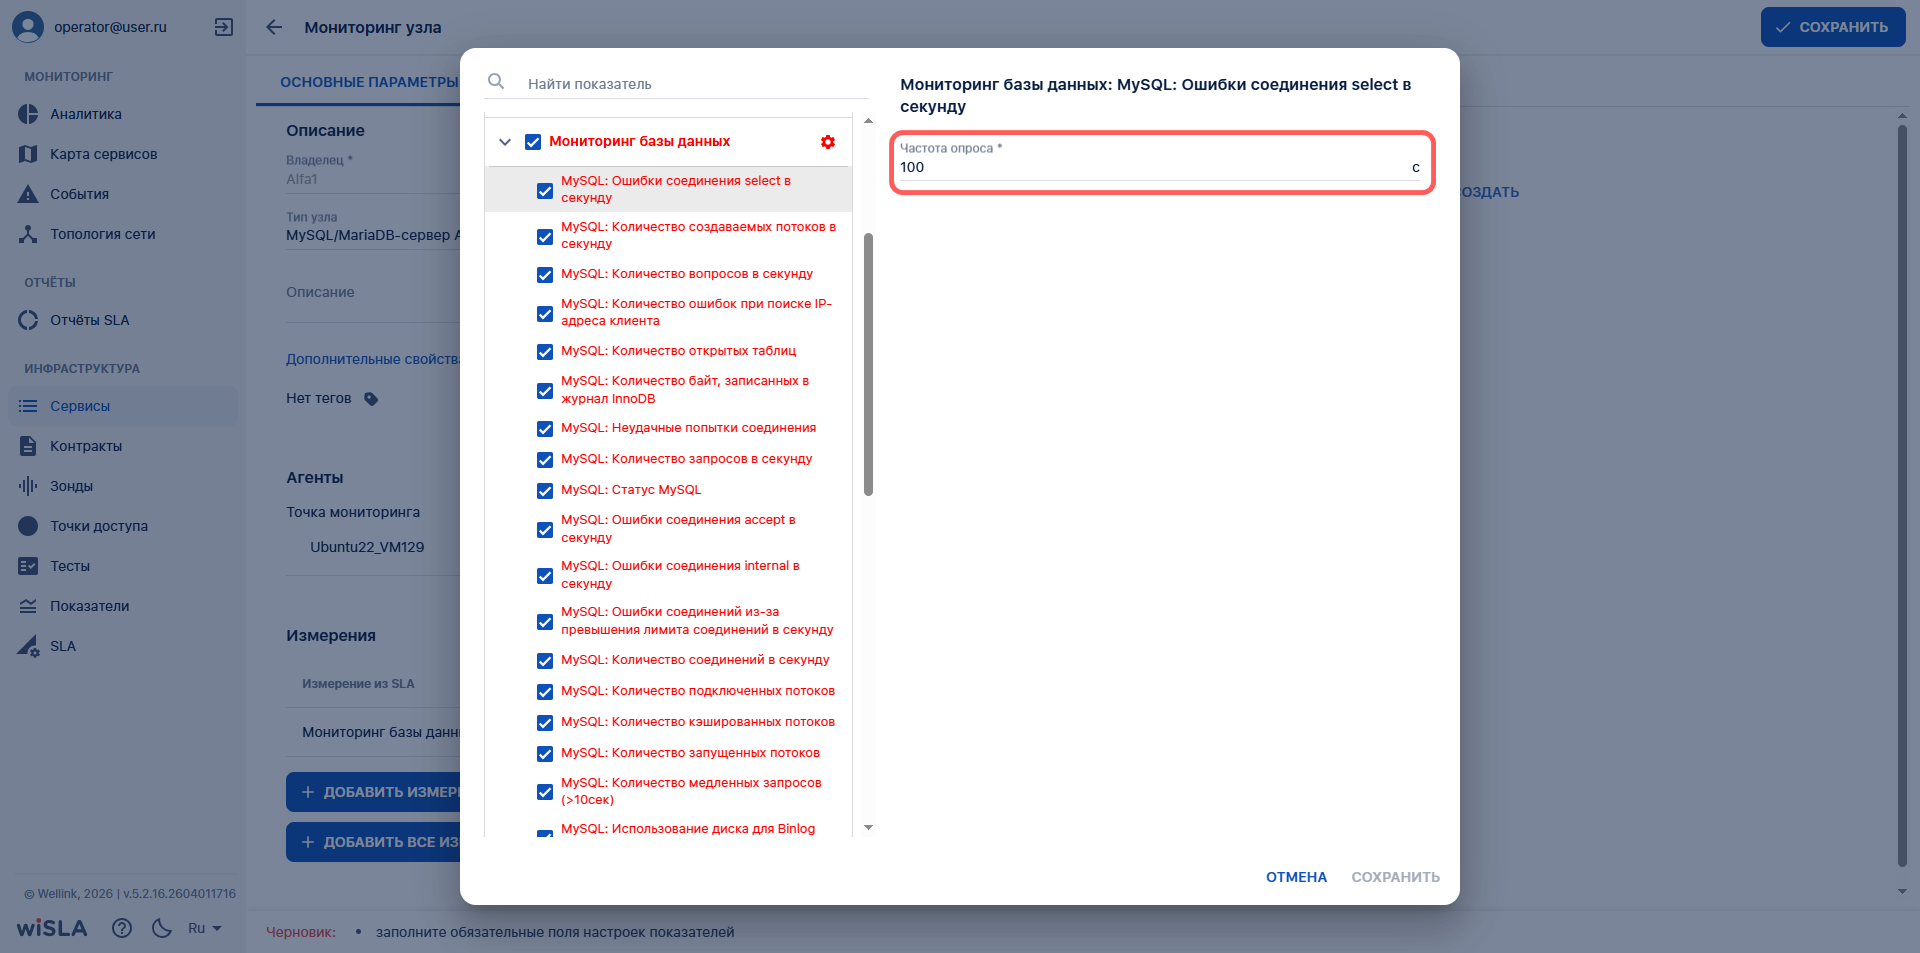
Task: Click the search magnifier icon in dialog
Action: [x=496, y=82]
